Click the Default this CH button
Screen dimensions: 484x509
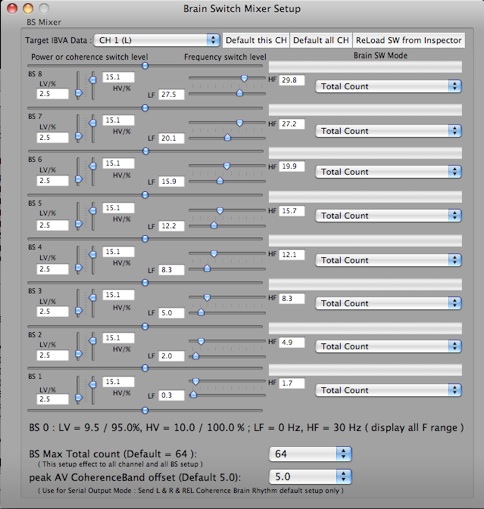[x=256, y=40]
